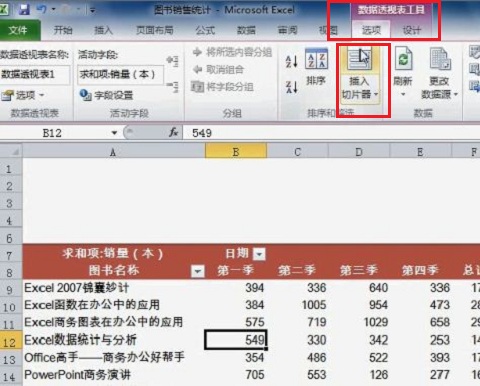Click the collapse entire field icon
Image resolution: width=480 pixels, height=386 pixels.
[x=173, y=87]
